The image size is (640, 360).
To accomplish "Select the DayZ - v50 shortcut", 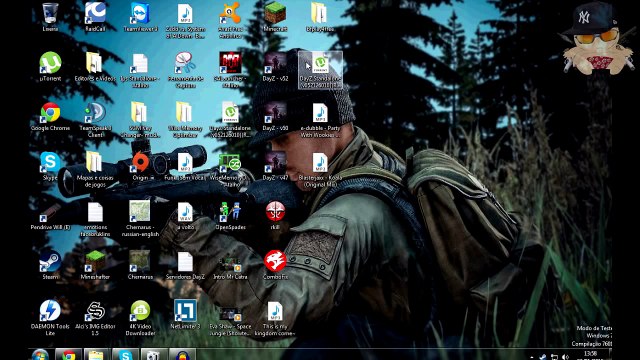I will (275, 116).
